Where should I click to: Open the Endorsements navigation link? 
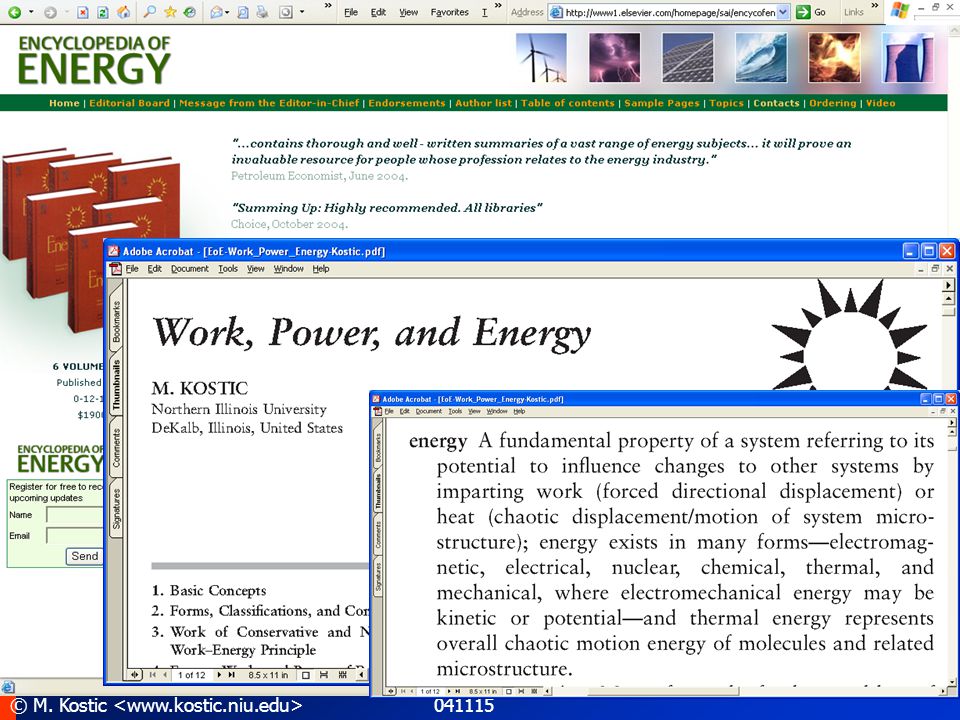point(407,103)
